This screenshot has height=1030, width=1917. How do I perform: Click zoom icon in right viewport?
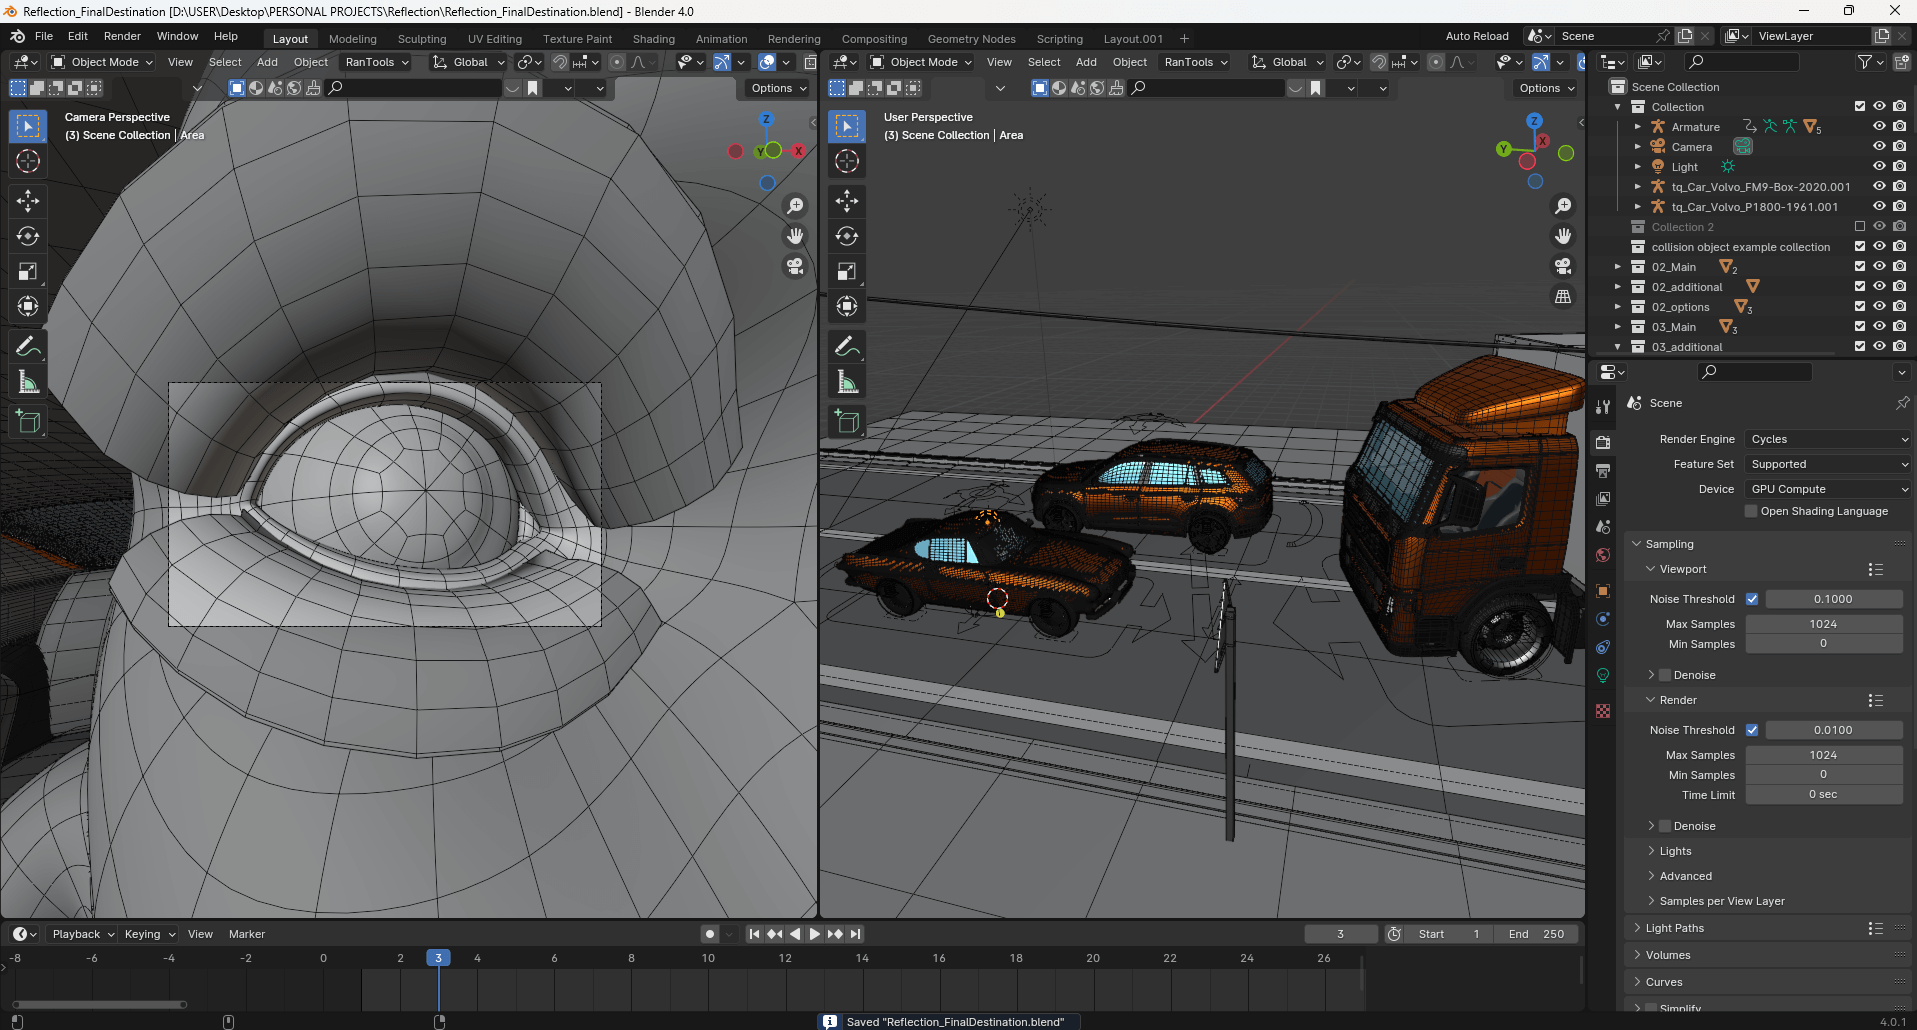point(1563,206)
